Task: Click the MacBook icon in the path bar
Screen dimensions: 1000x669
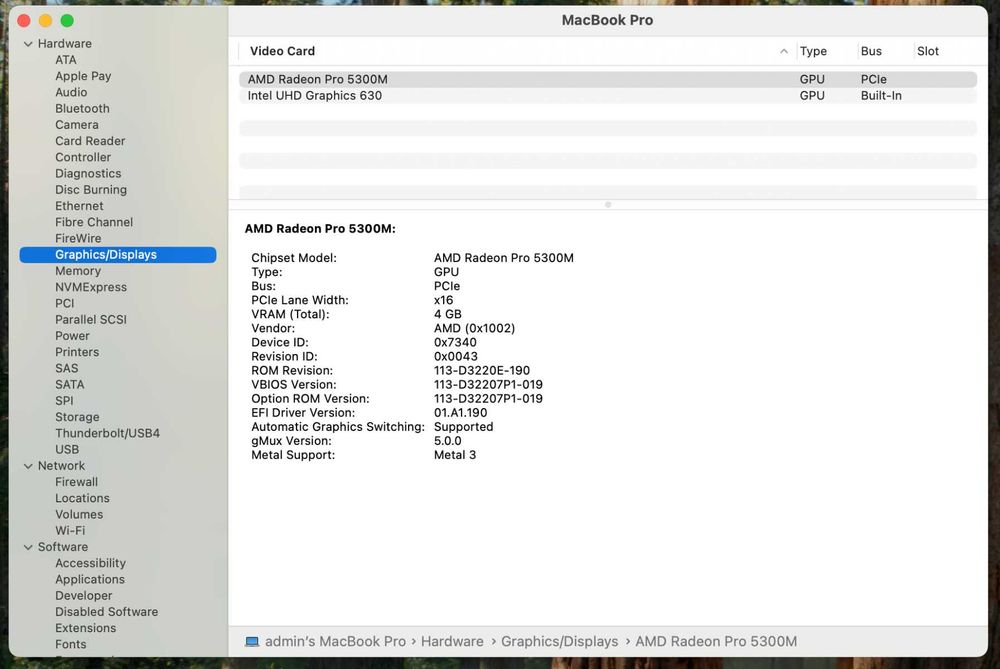Action: pos(252,642)
